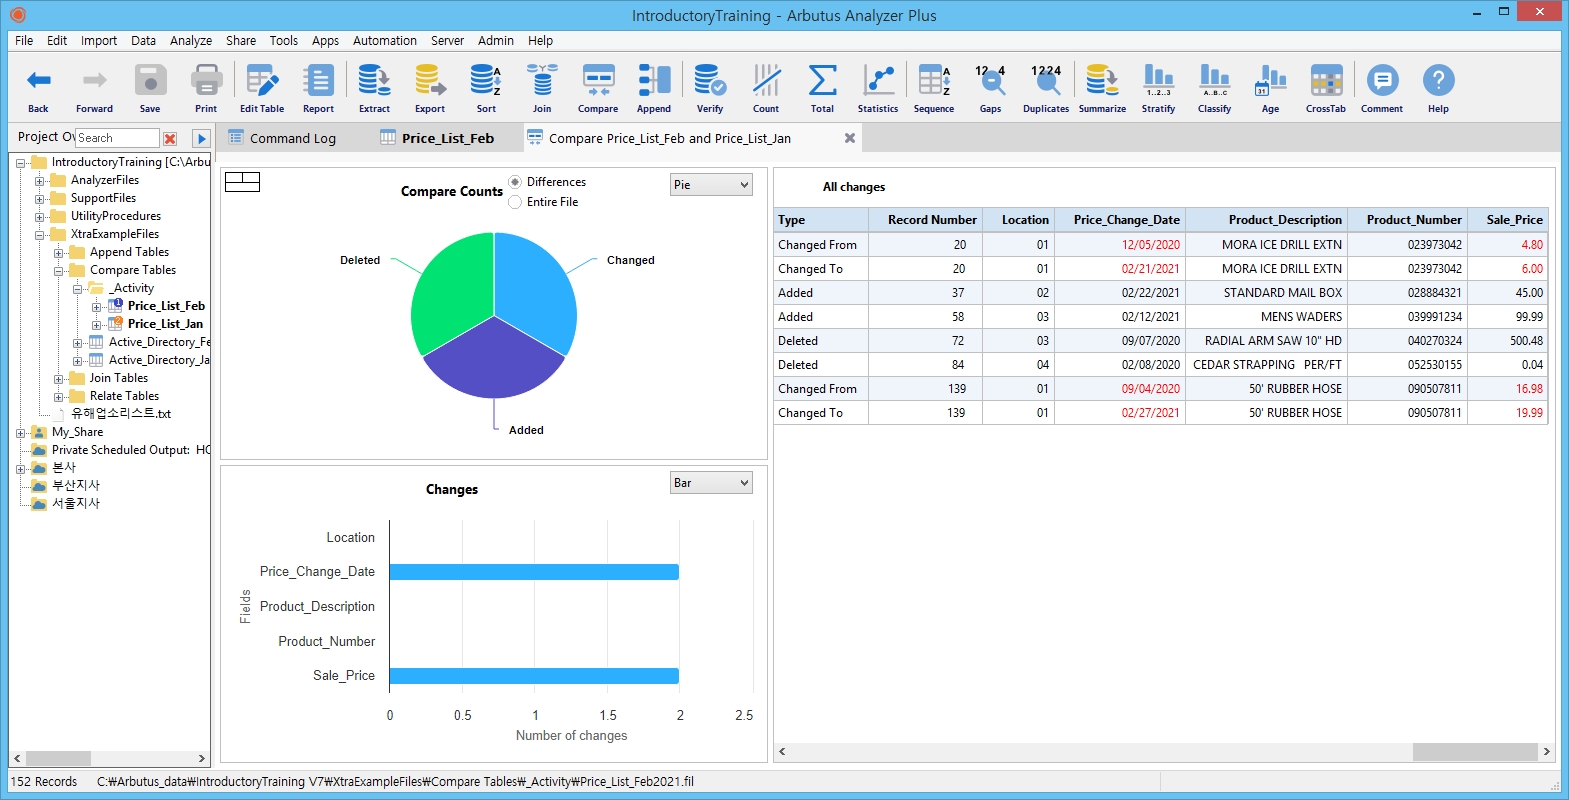1569x800 pixels.
Task: Select the Relate Tables folder
Action: tap(124, 396)
